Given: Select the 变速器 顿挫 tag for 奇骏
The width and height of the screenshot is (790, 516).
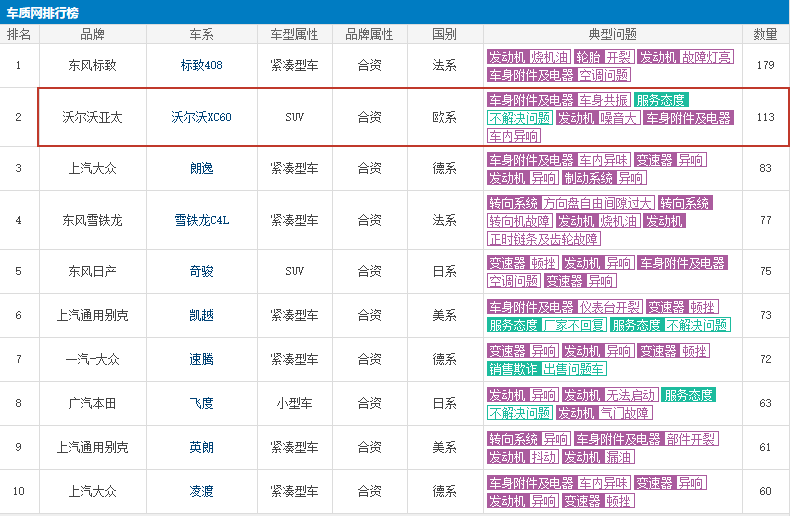Looking at the screenshot, I should click(523, 263).
